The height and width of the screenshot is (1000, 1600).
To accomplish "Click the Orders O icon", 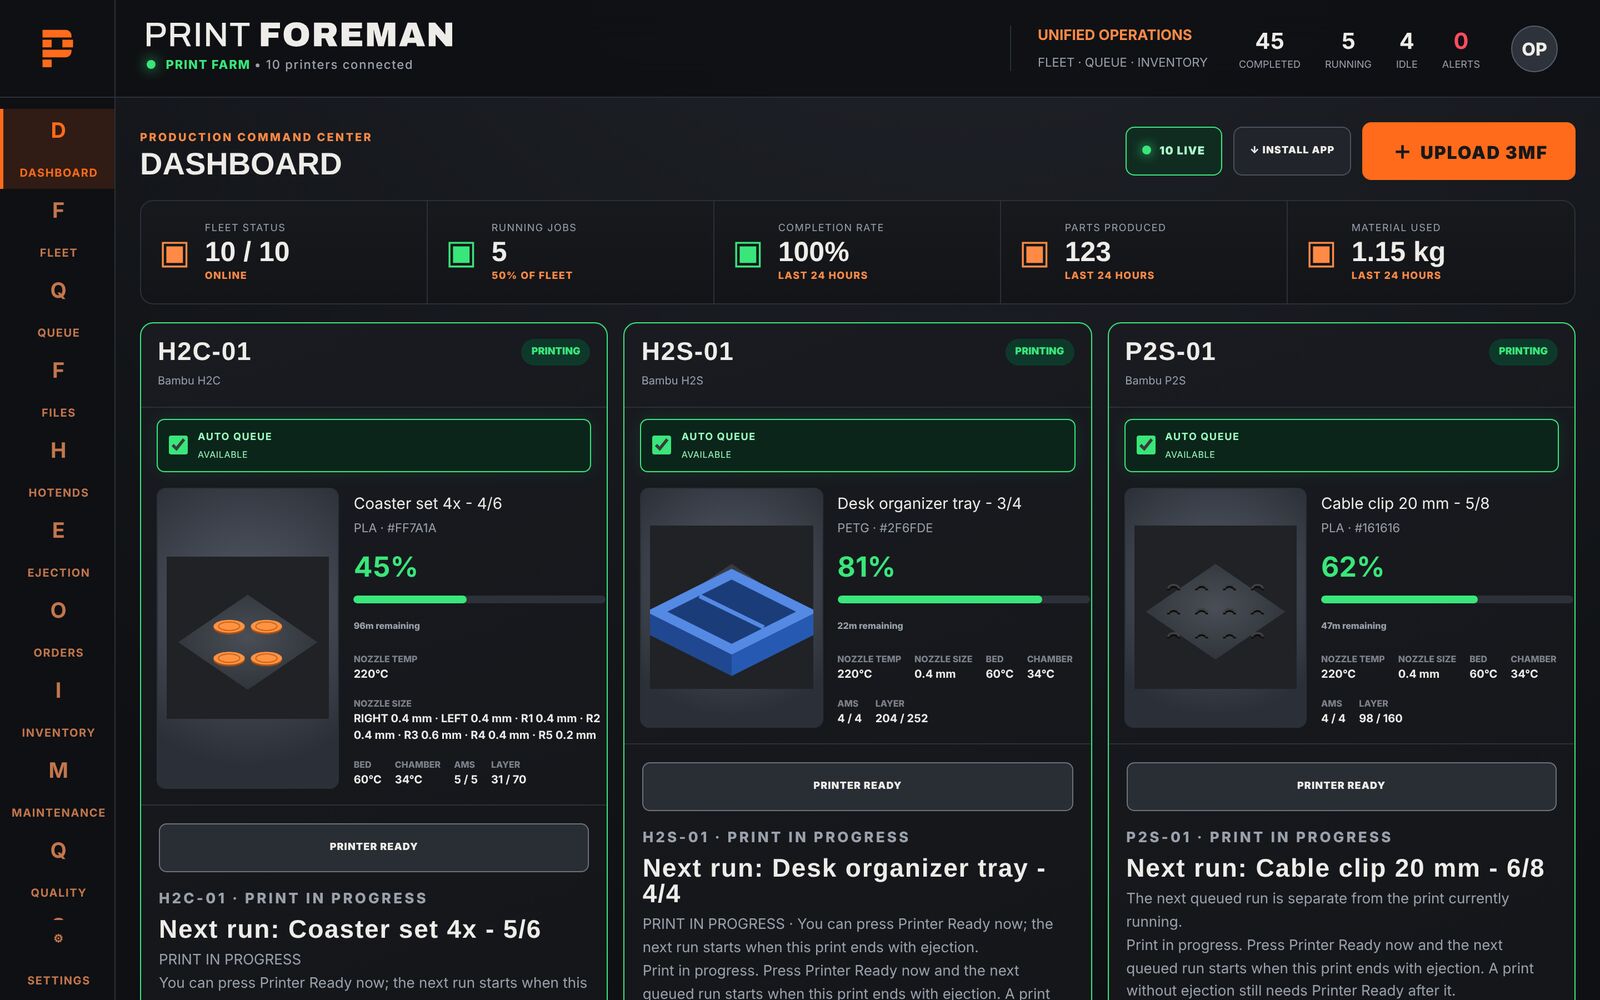I will 58,611.
